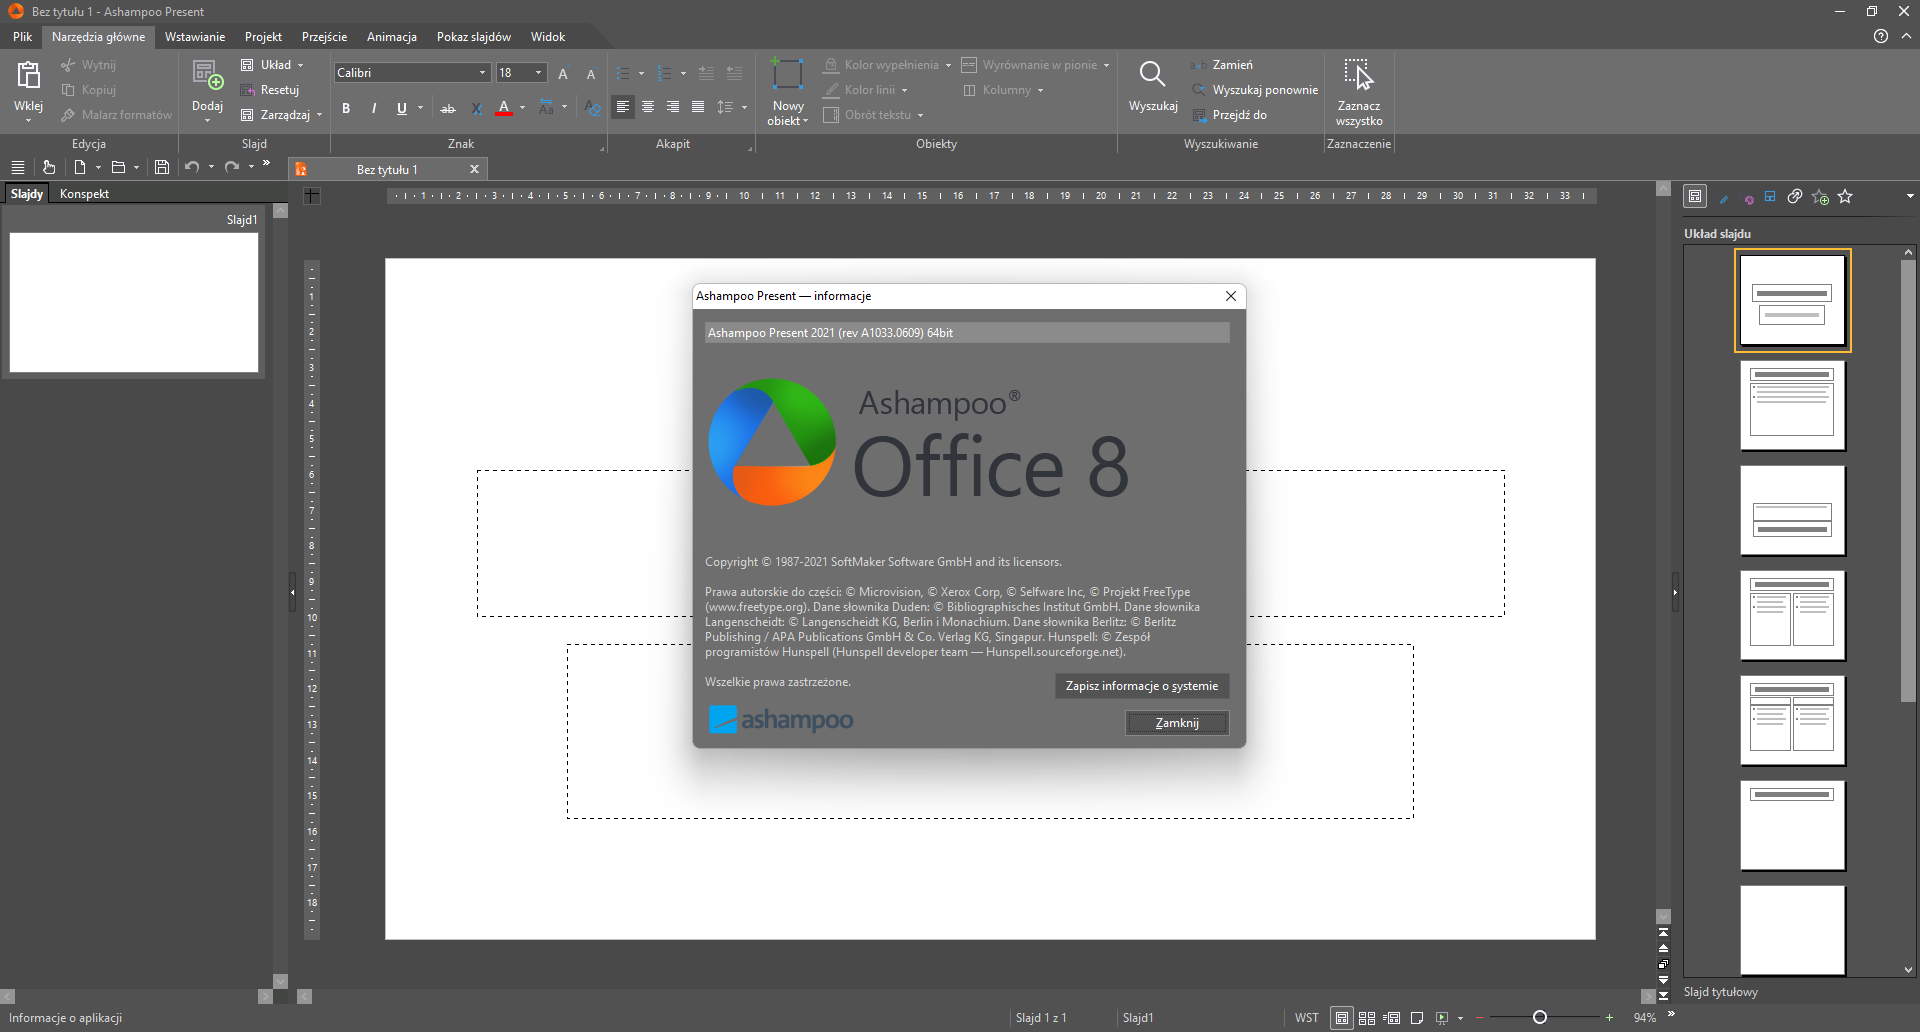Click the Resetuj slide button
The image size is (1920, 1032).
click(x=270, y=90)
